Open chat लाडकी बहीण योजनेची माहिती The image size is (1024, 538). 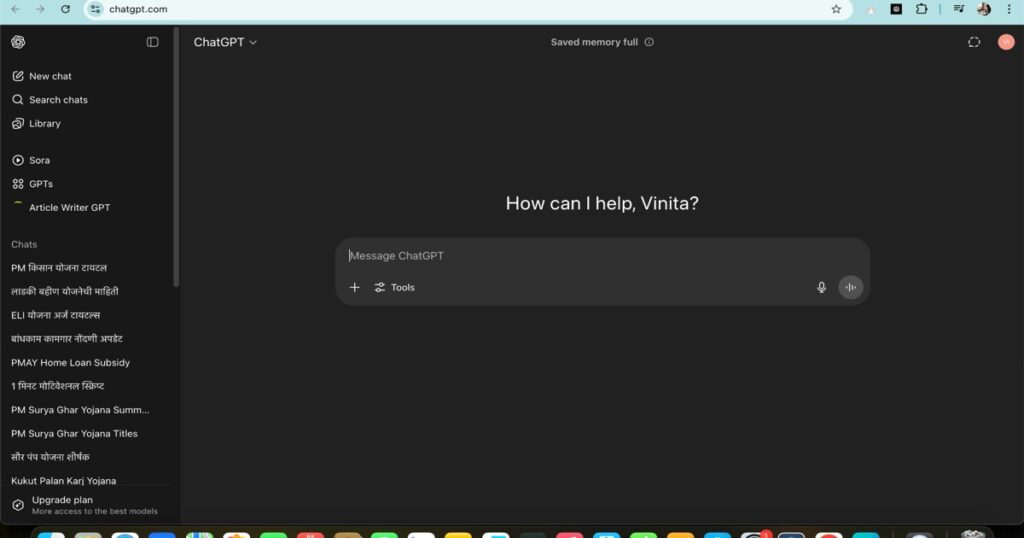click(65, 291)
